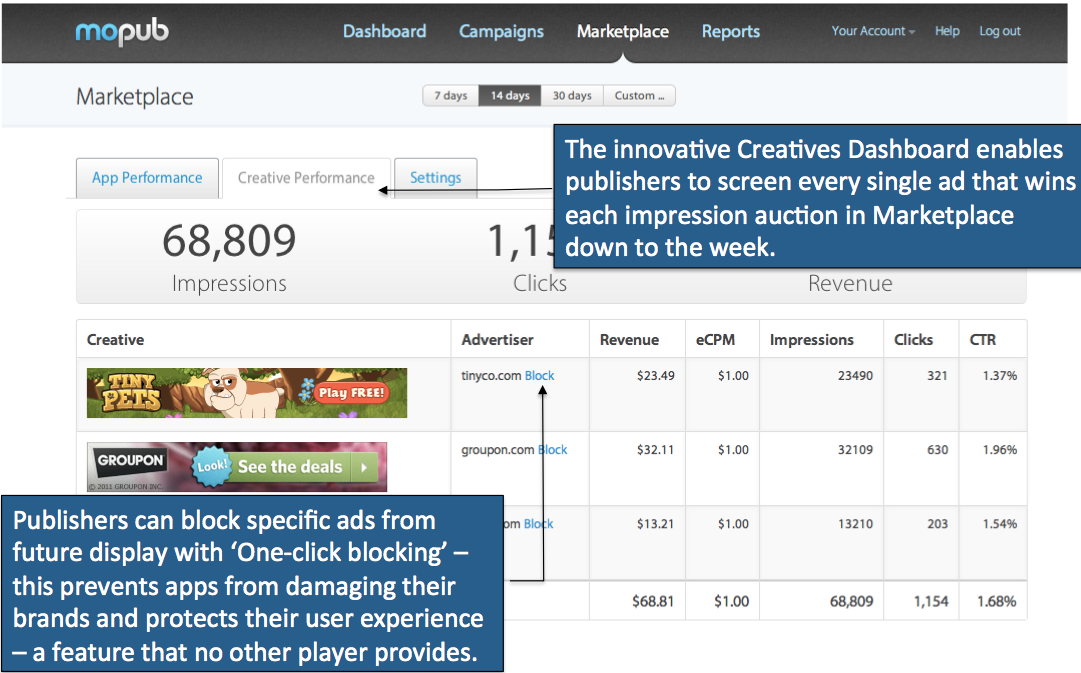Switch to the 30 days range
The image size is (1081, 673).
[572, 96]
